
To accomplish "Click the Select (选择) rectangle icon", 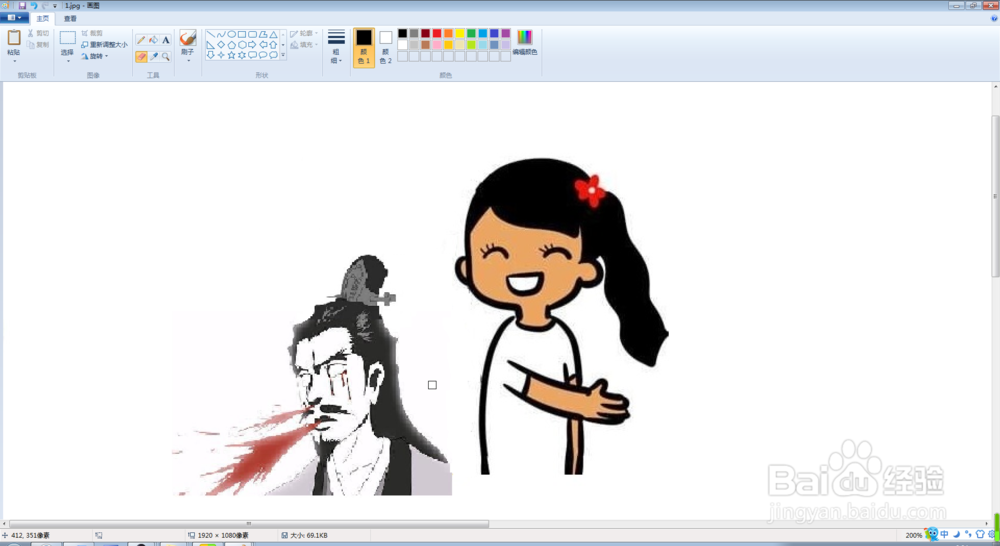I will click(x=68, y=38).
